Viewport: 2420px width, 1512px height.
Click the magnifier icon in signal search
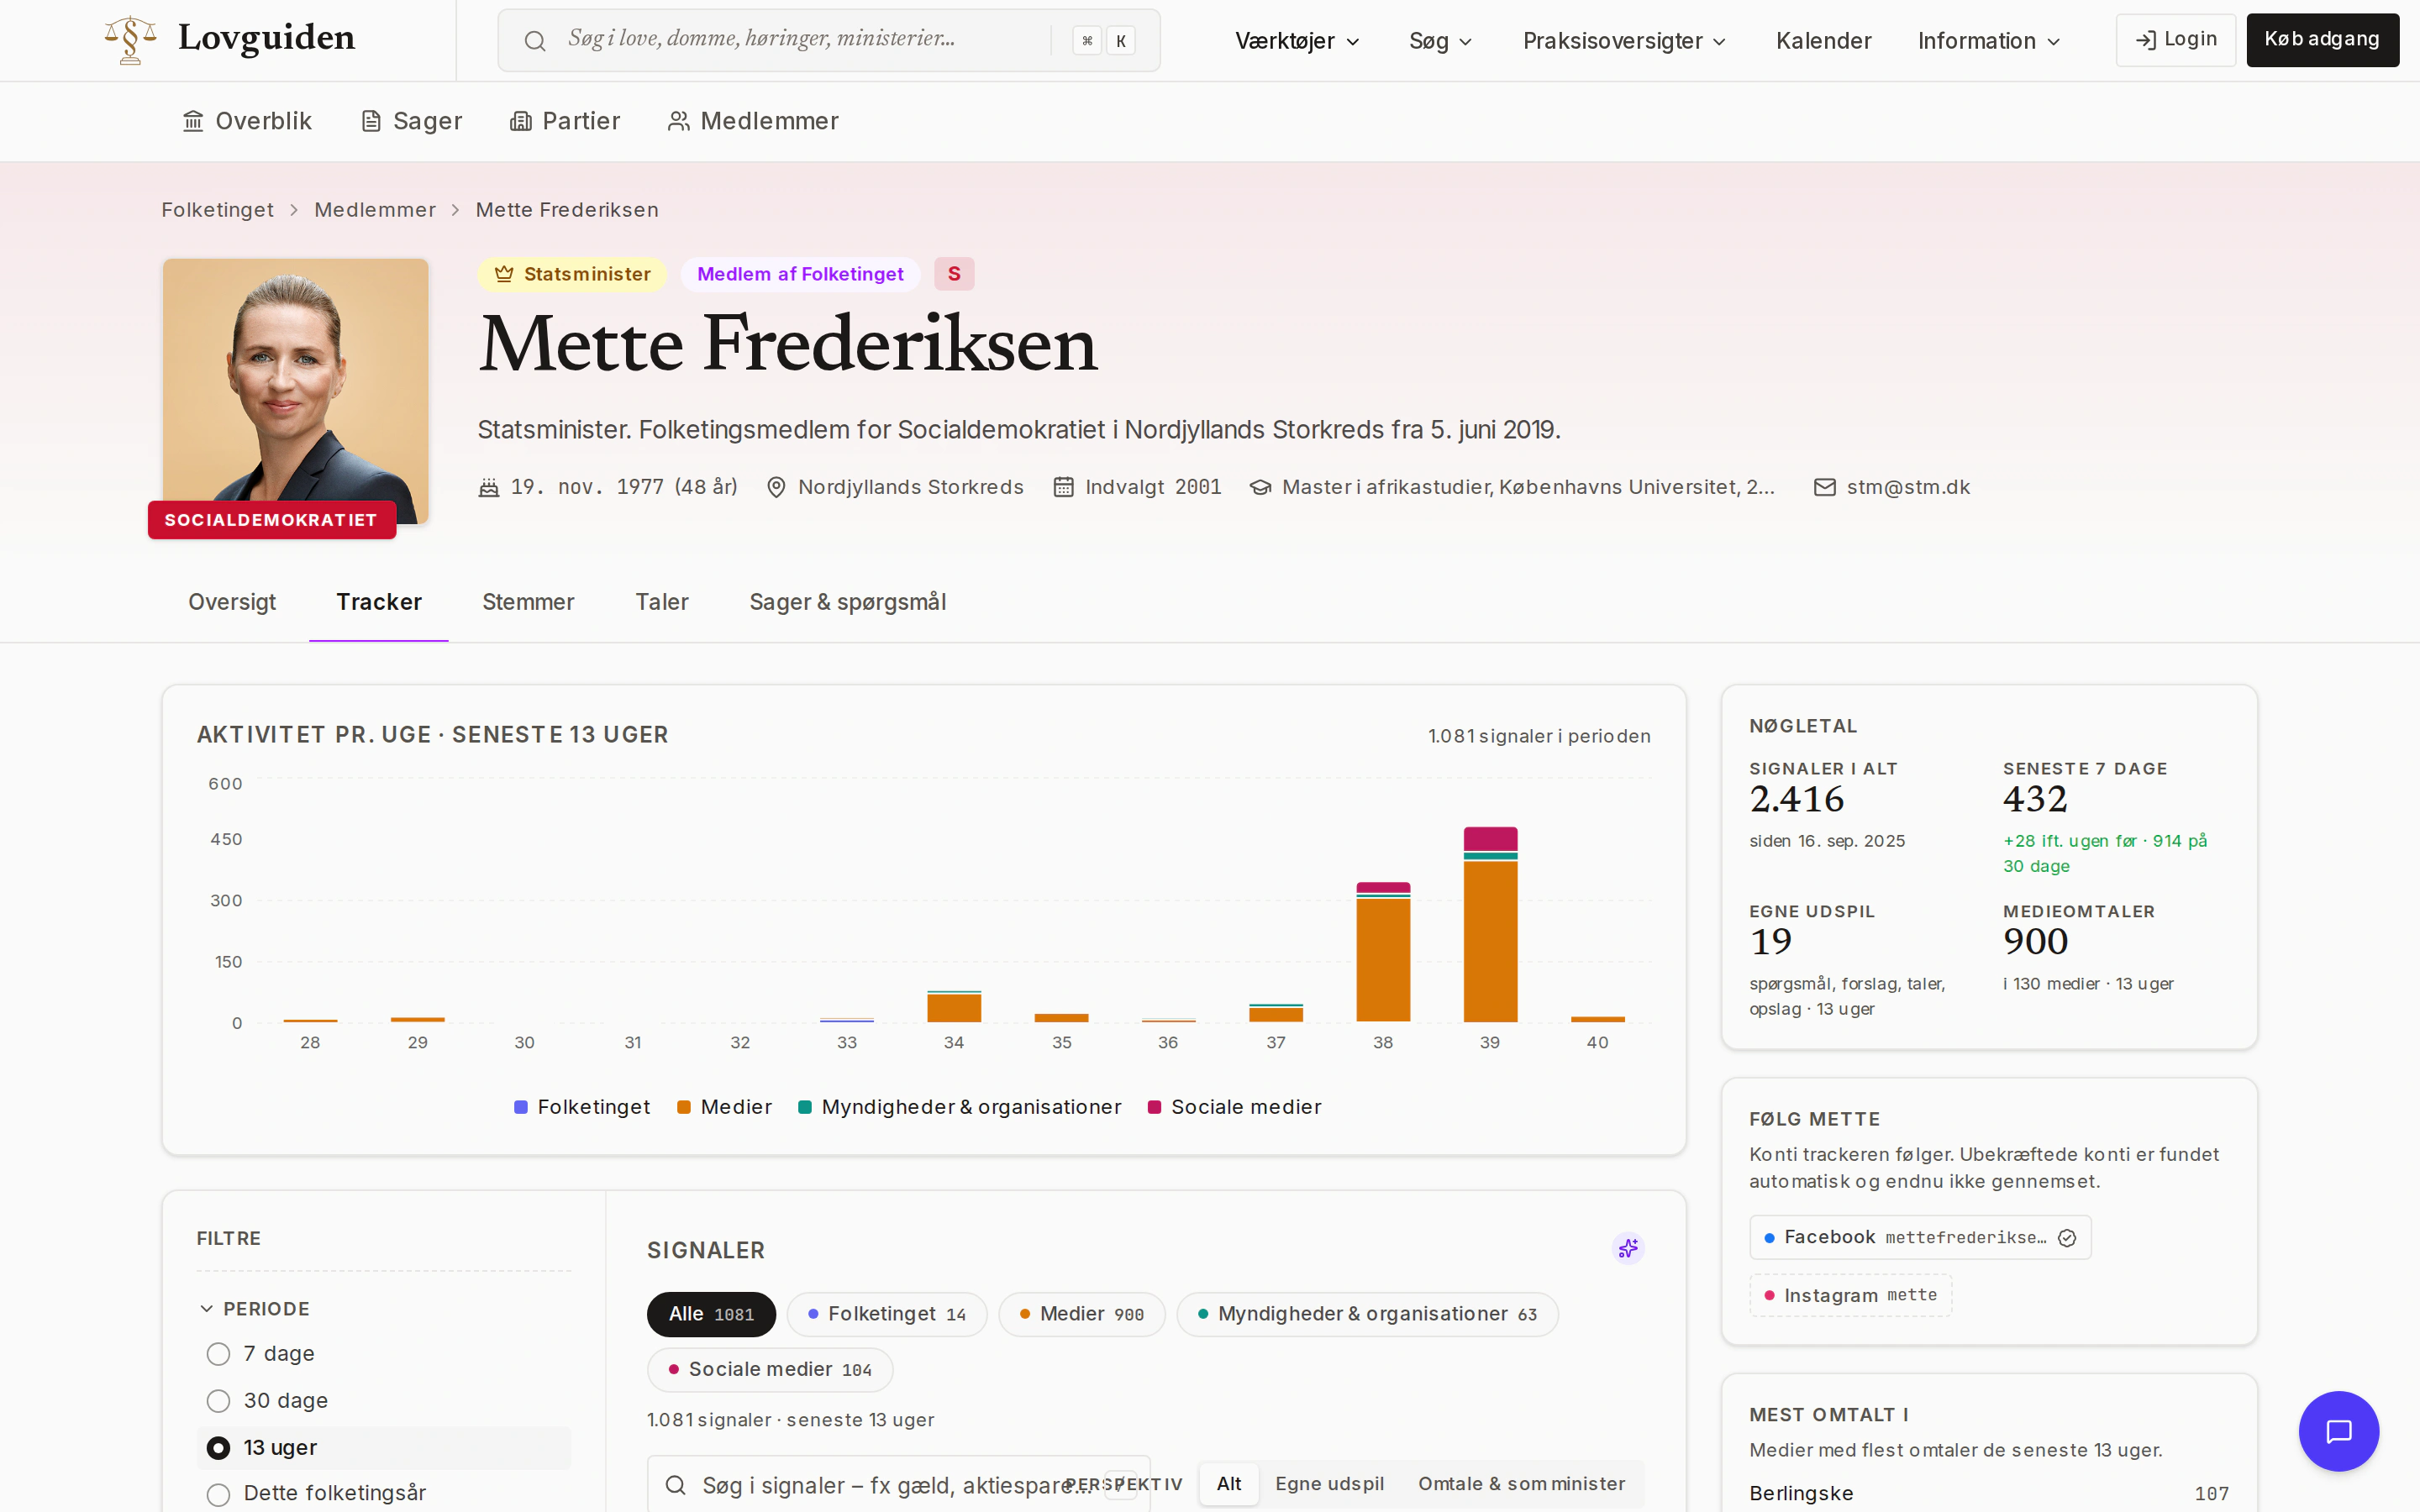pyautogui.click(x=676, y=1485)
